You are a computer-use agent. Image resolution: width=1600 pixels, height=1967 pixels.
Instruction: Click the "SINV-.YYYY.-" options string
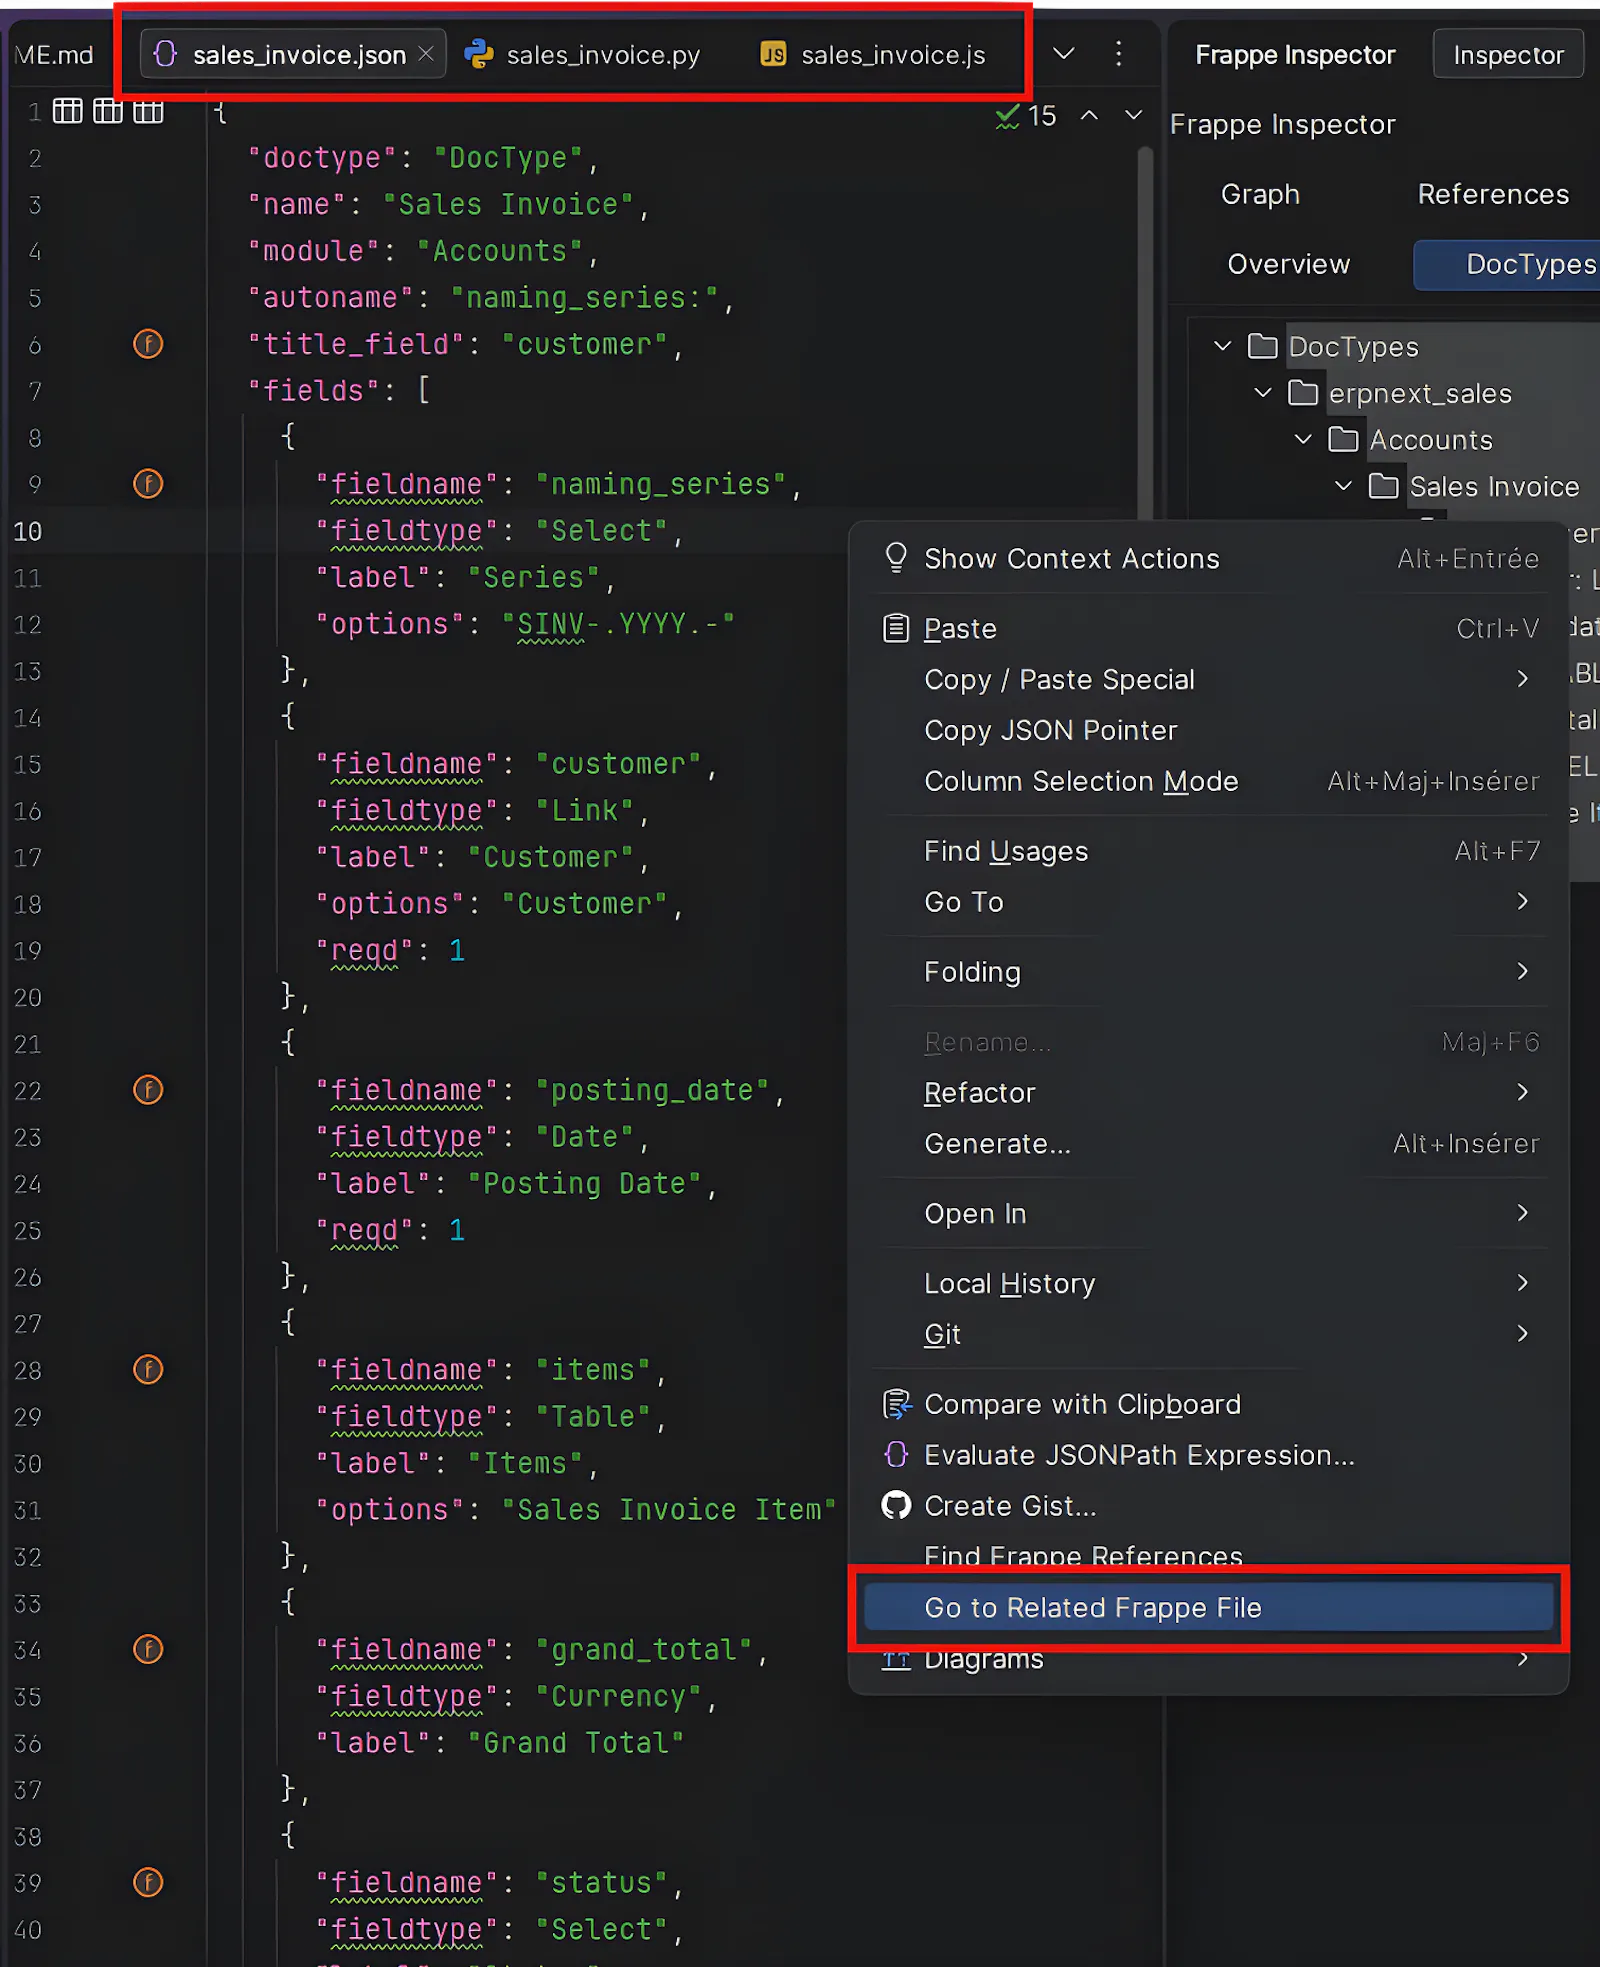pos(618,624)
